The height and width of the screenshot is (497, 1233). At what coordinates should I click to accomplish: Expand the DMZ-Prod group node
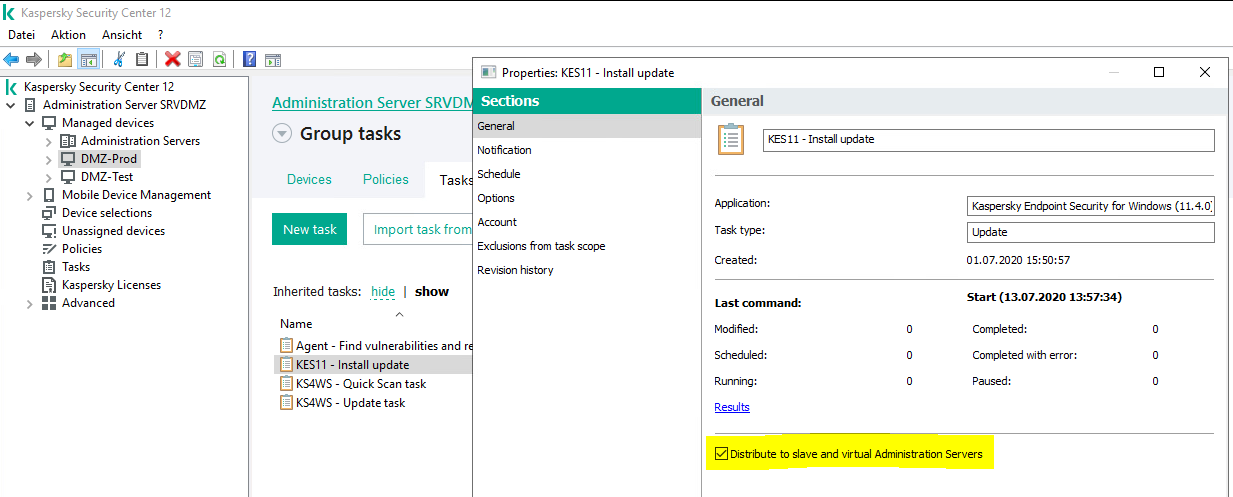pyautogui.click(x=48, y=159)
